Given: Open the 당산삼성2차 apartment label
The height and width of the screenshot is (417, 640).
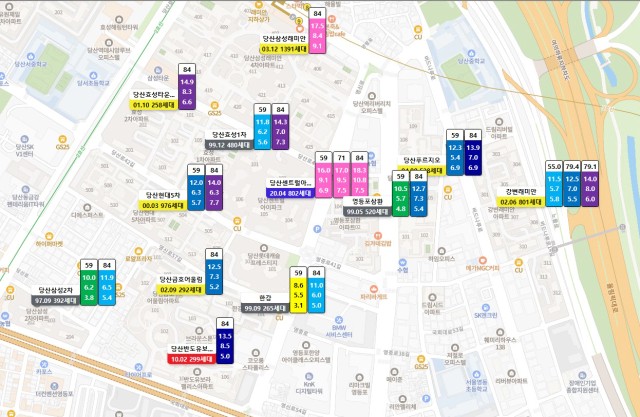Looking at the screenshot, I should (56, 291).
